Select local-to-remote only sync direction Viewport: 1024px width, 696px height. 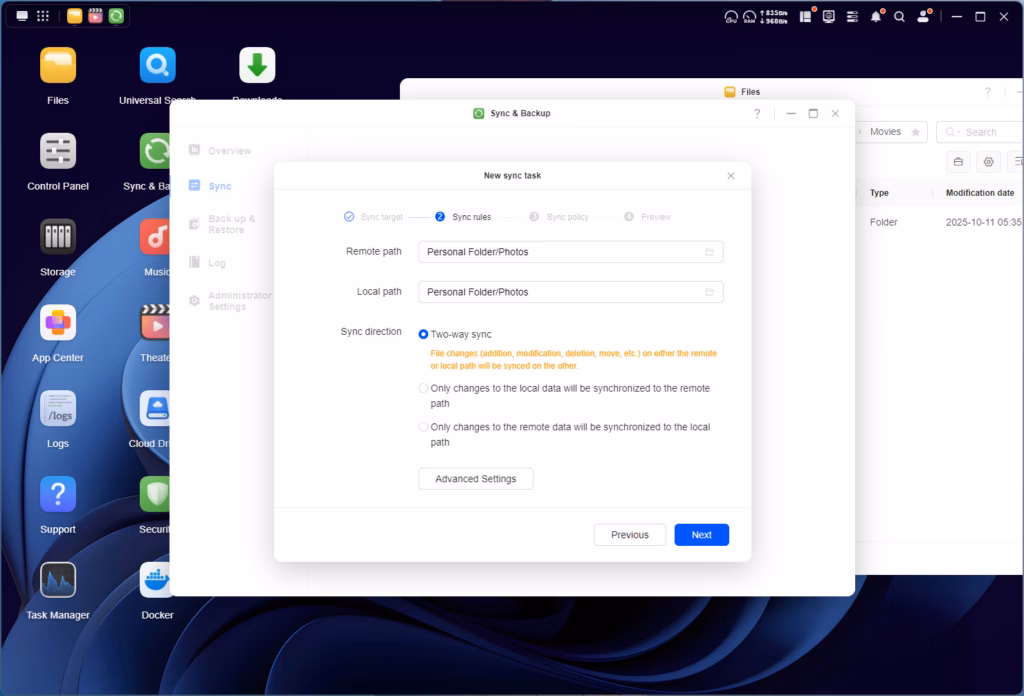(424, 388)
